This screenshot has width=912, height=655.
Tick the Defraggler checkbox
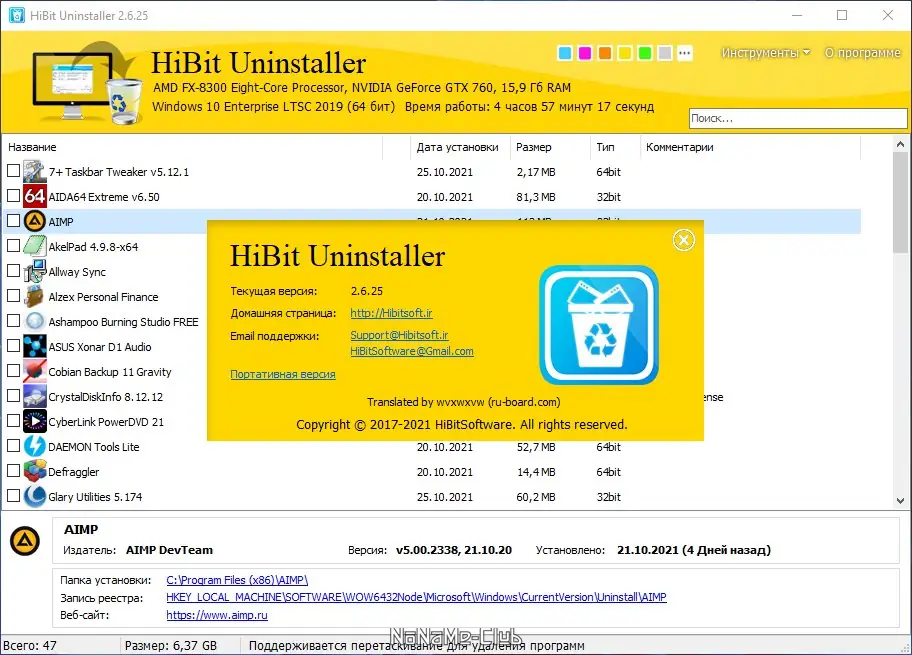pos(13,471)
